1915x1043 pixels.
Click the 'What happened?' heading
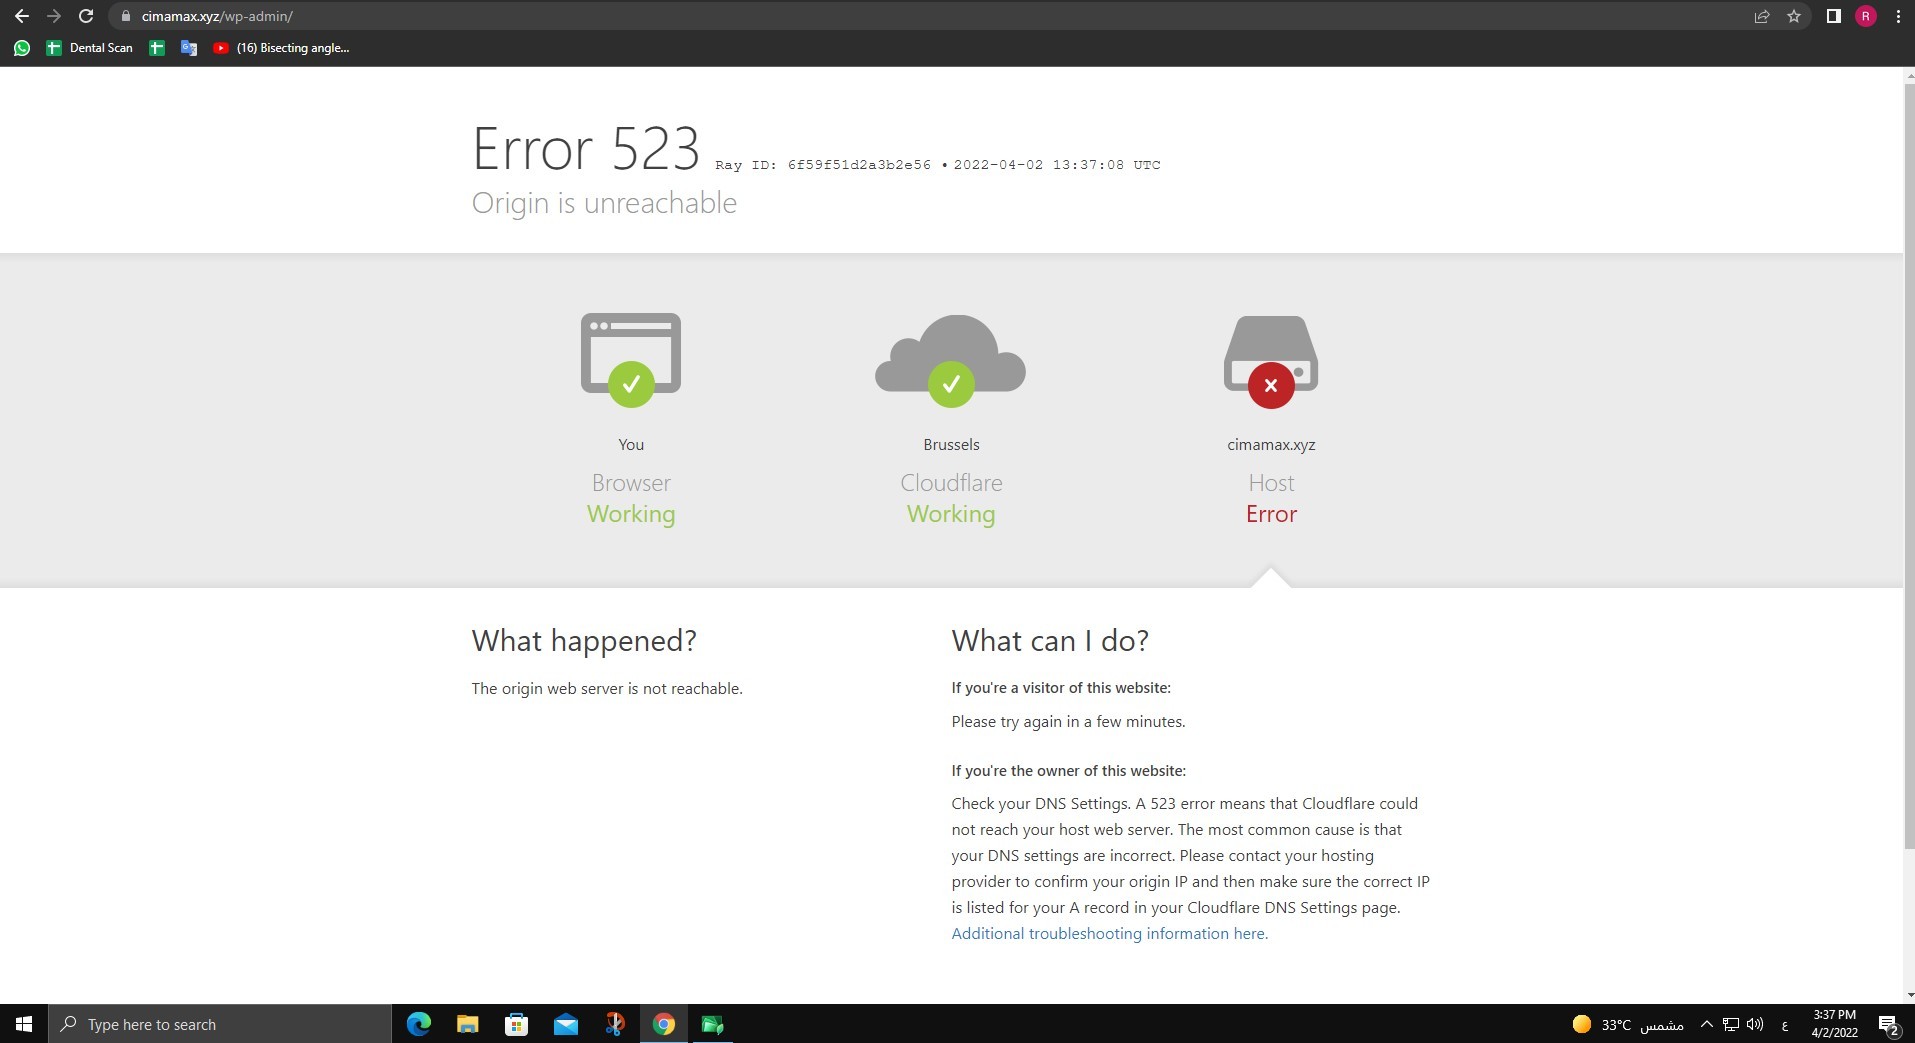coord(584,641)
